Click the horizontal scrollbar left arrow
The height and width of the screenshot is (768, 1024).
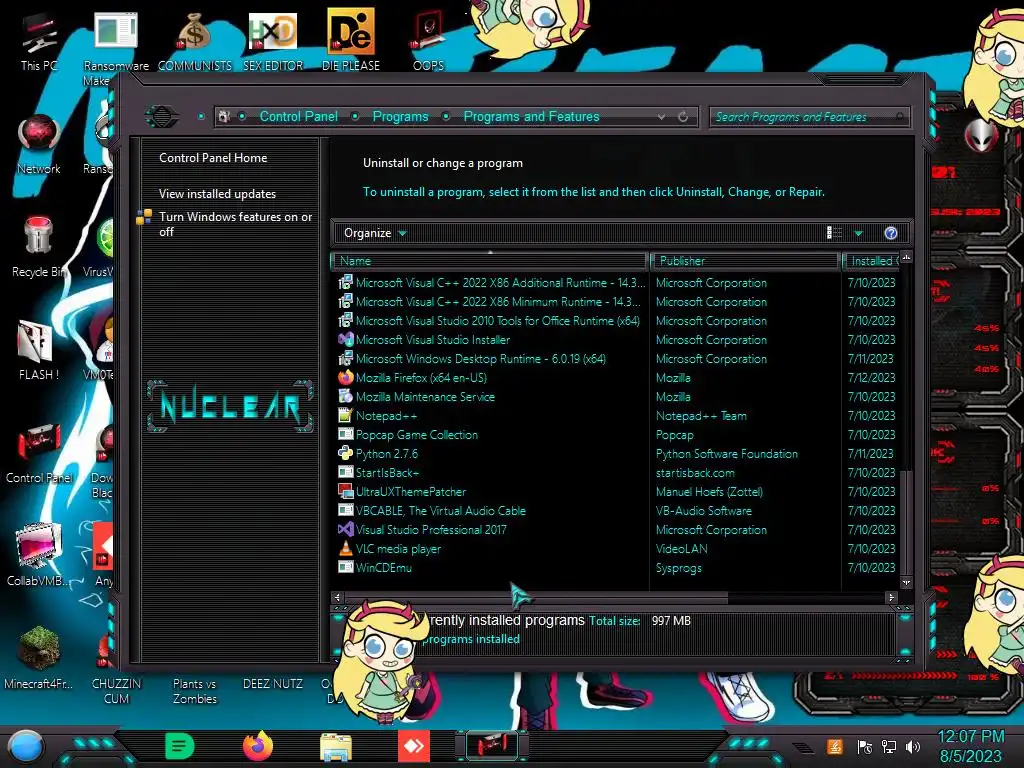coord(337,597)
